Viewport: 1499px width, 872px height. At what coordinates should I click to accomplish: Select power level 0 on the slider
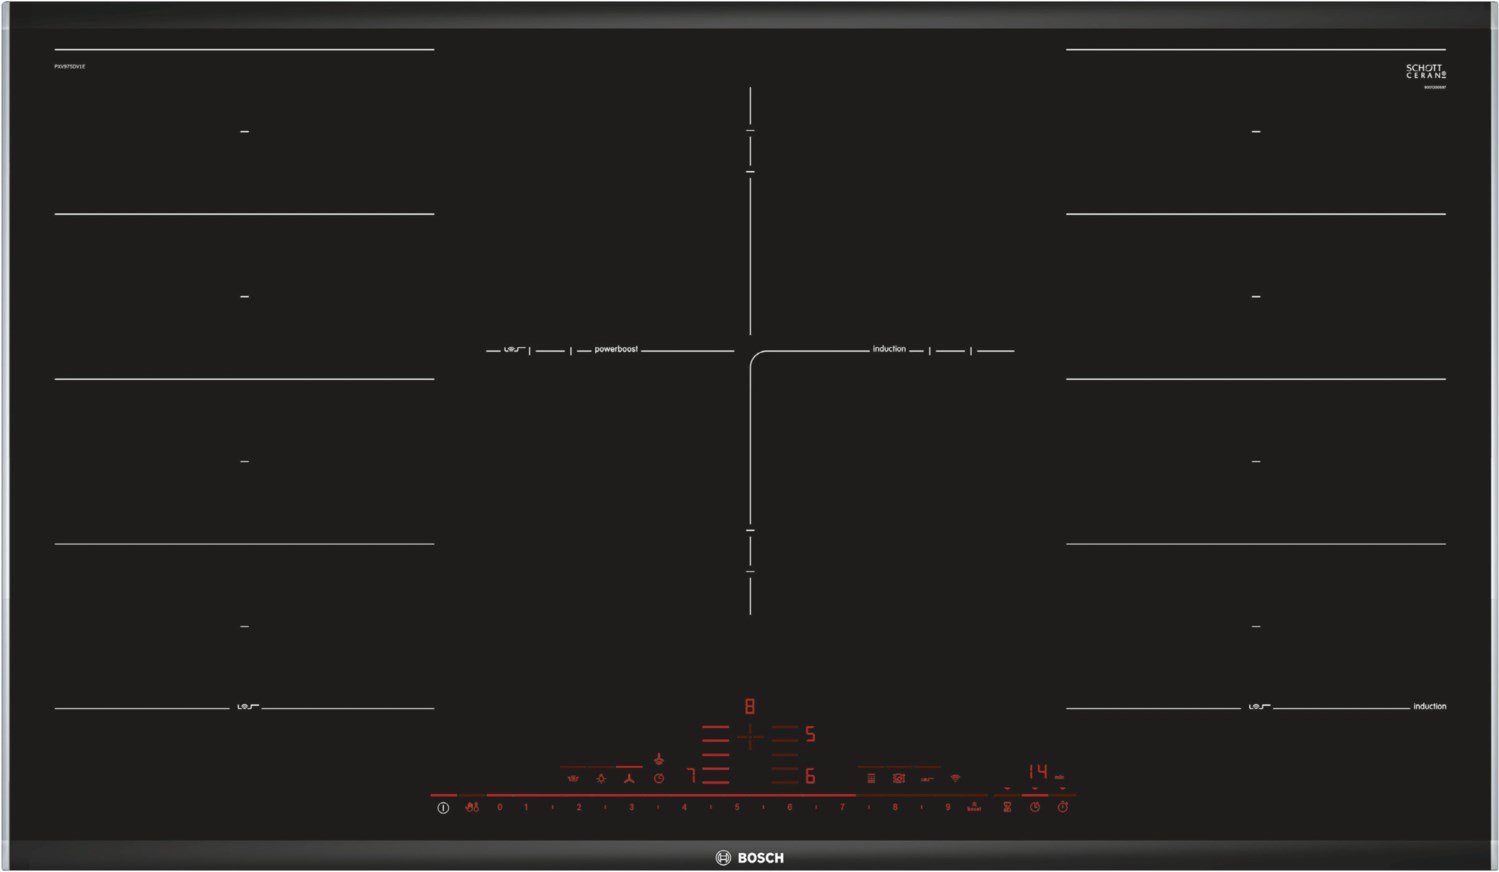(x=500, y=807)
